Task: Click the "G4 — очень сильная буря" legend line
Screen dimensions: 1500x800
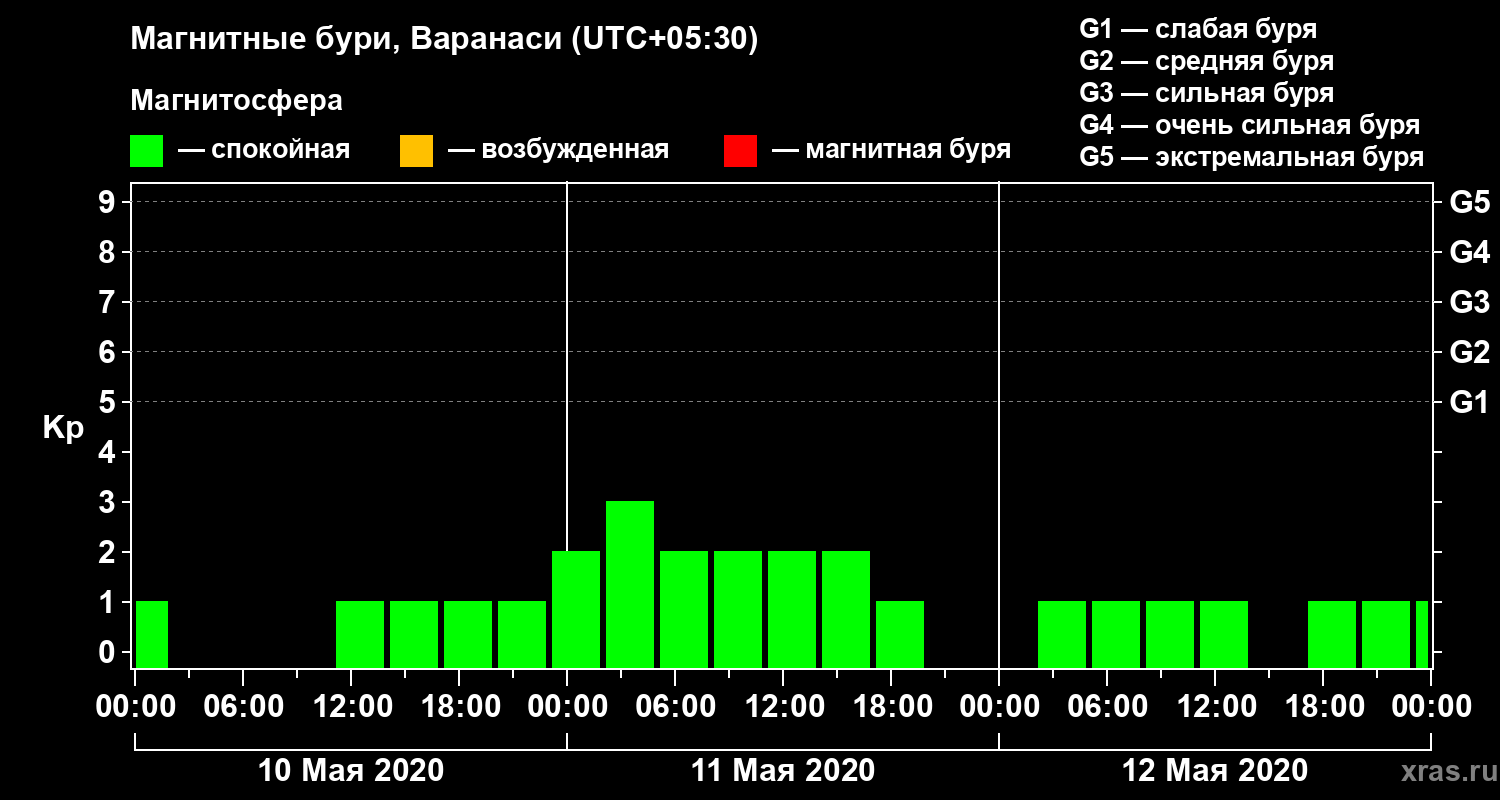Action: (1249, 125)
